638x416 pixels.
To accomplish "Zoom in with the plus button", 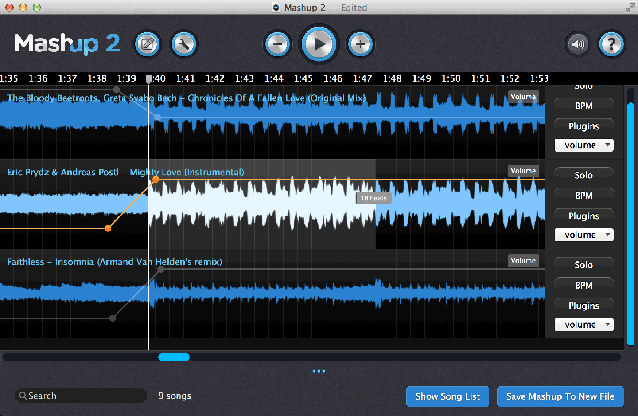I will click(360, 44).
